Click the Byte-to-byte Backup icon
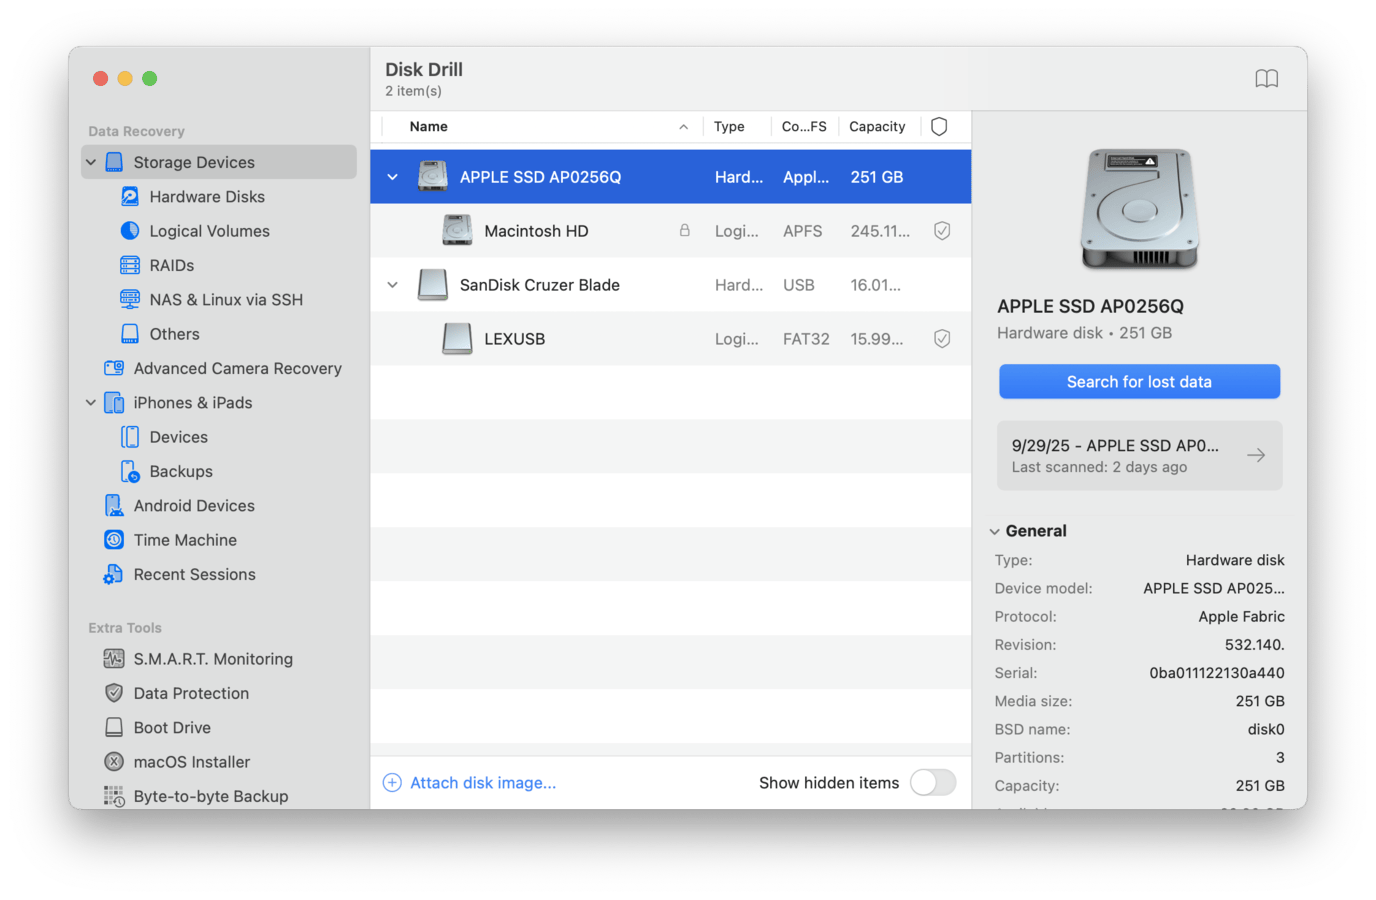Image resolution: width=1376 pixels, height=900 pixels. click(x=114, y=796)
